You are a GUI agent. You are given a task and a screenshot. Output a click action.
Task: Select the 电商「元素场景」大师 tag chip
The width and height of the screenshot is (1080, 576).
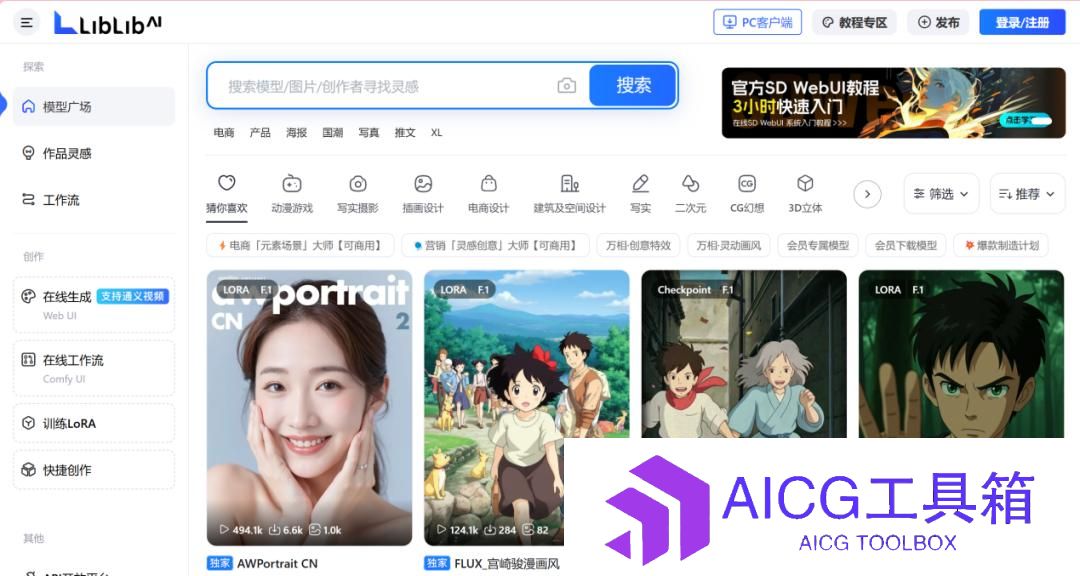tap(300, 245)
